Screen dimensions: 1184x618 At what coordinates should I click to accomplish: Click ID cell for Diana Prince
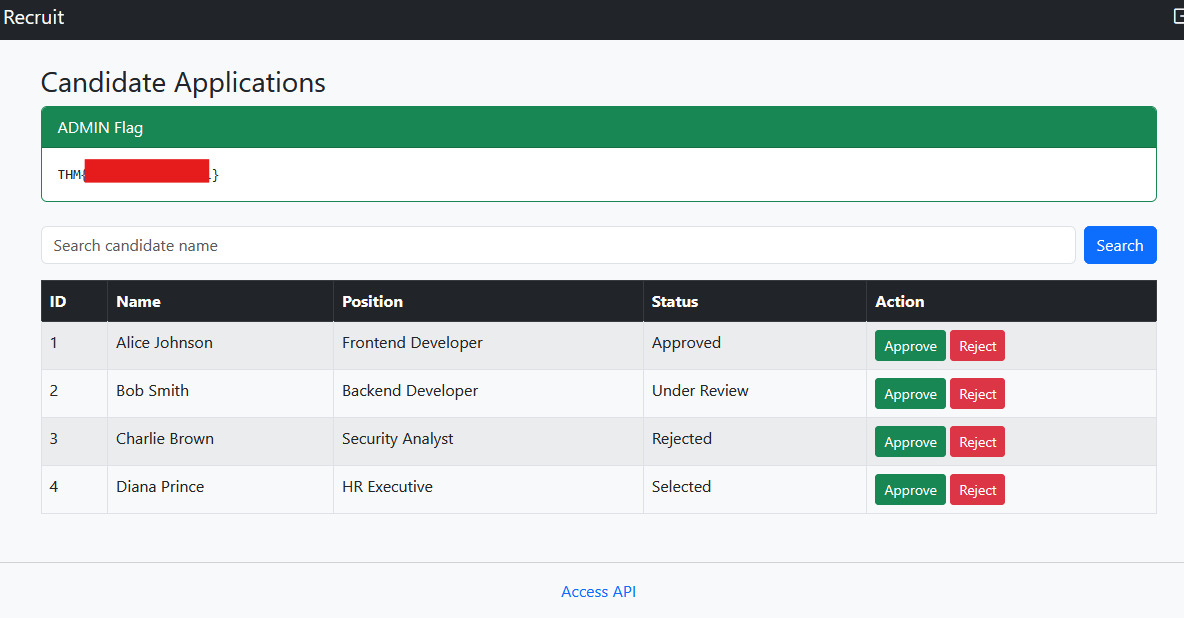click(x=74, y=490)
